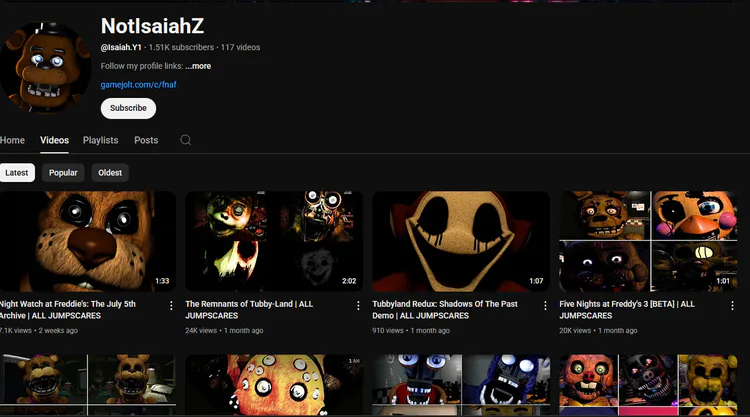Click the 24K views · 1 month ago text
Image resolution: width=750 pixels, height=417 pixels.
[224, 330]
